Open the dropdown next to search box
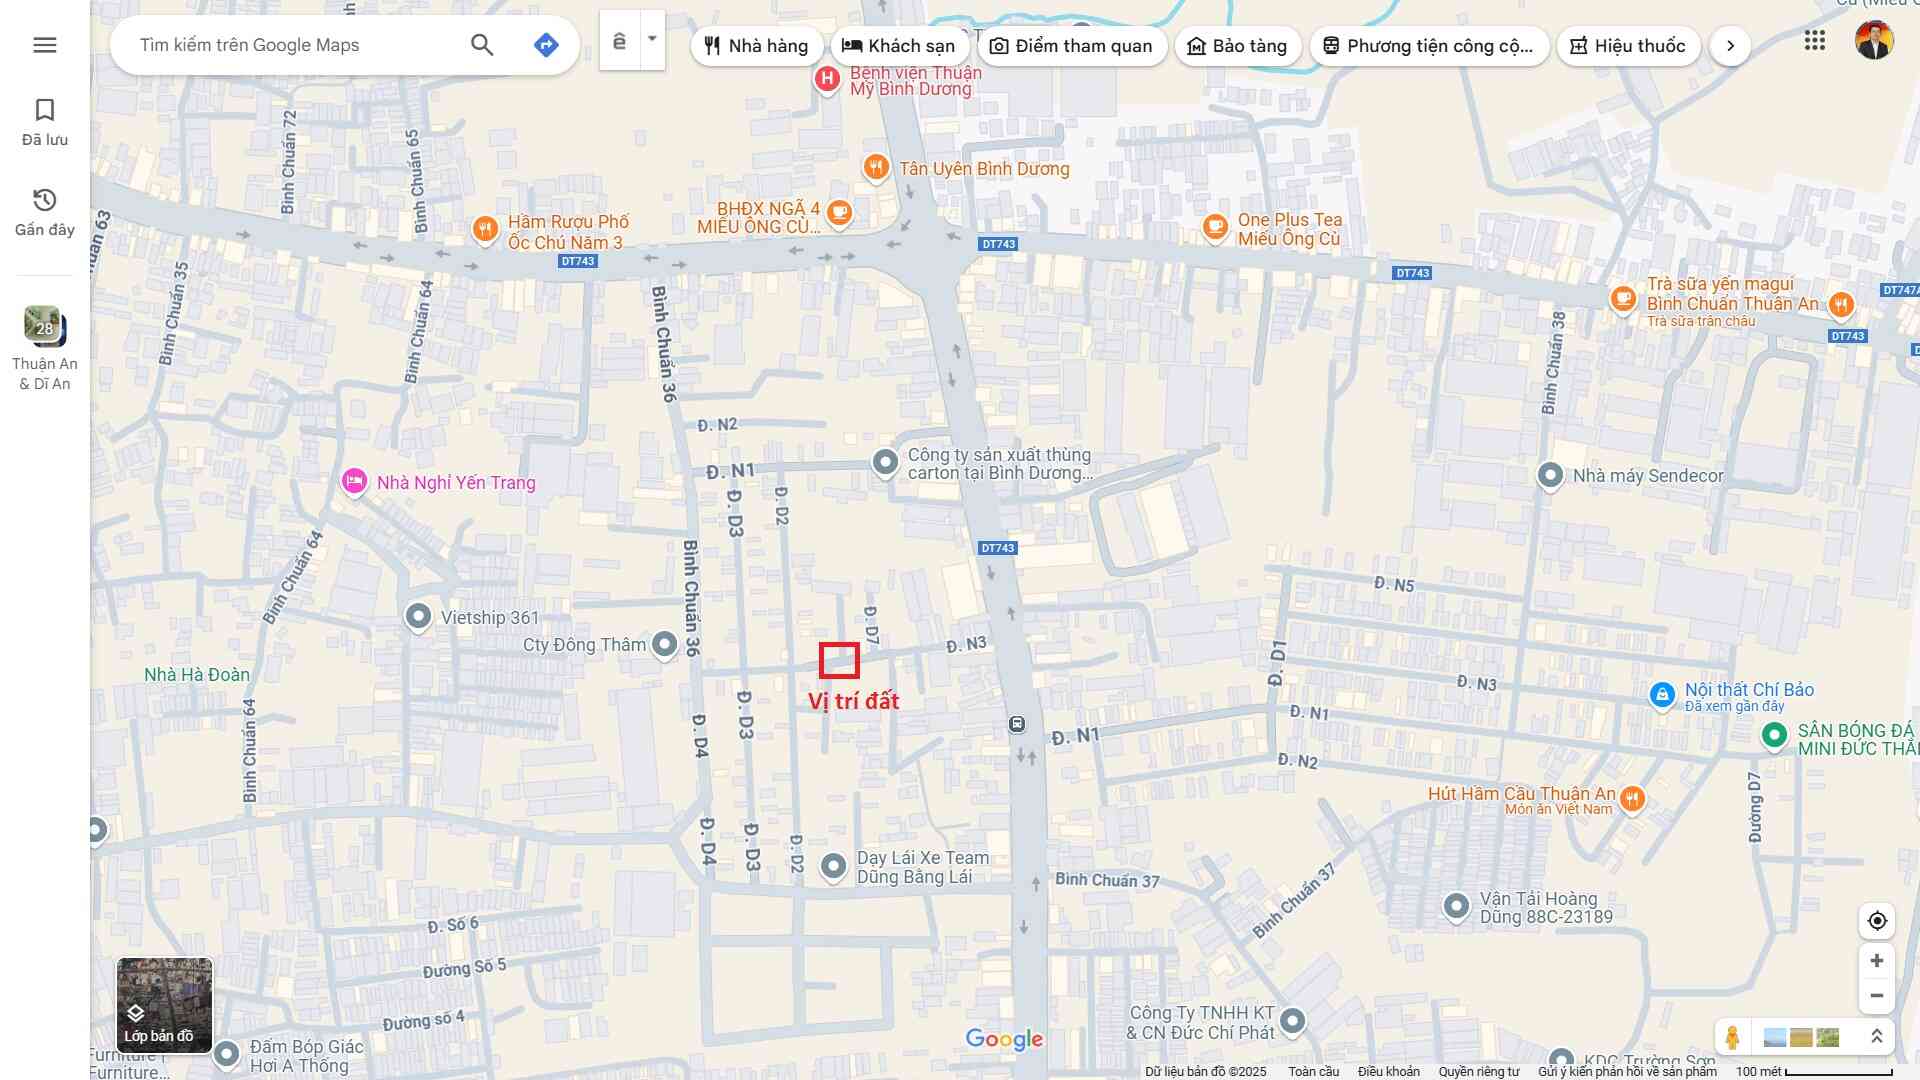The image size is (1920, 1080). pos(652,40)
